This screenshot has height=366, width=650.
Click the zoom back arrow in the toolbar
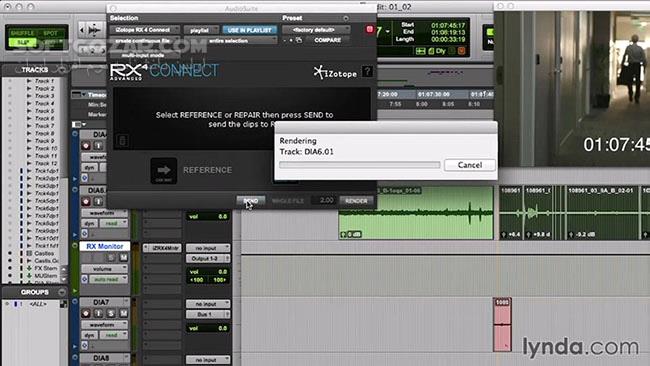(82, 30)
